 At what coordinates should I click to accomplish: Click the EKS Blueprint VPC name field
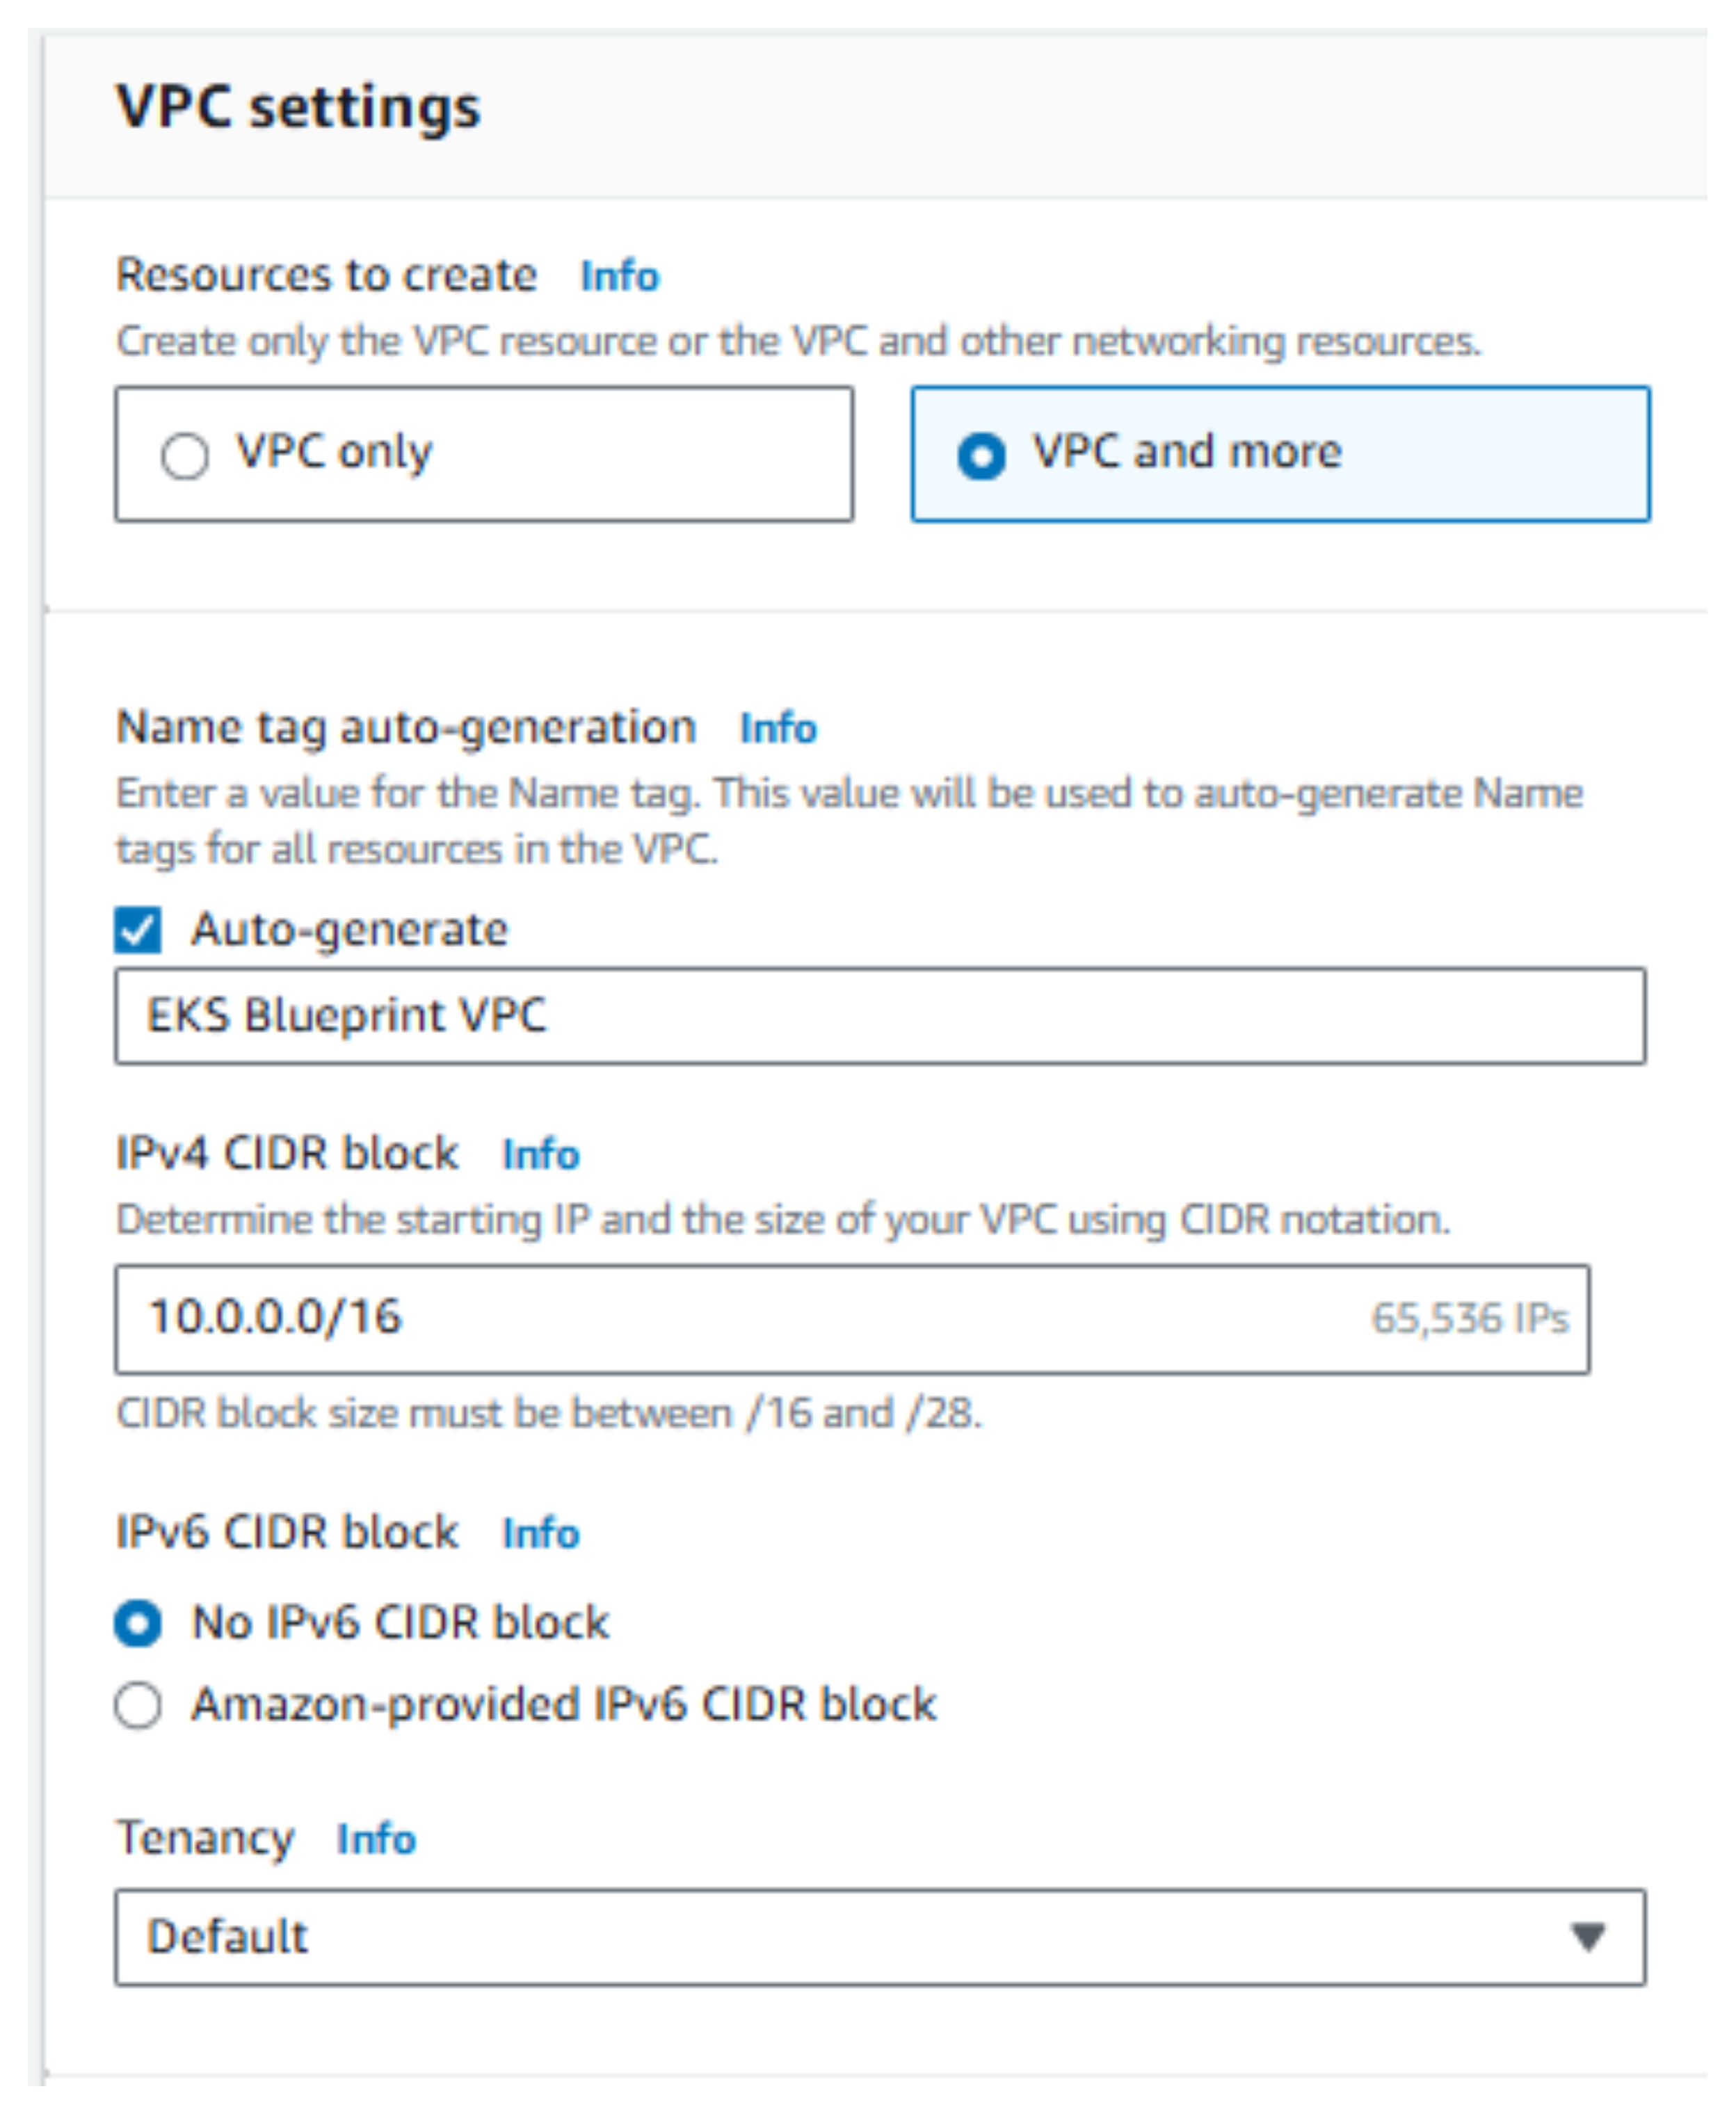tap(880, 1015)
